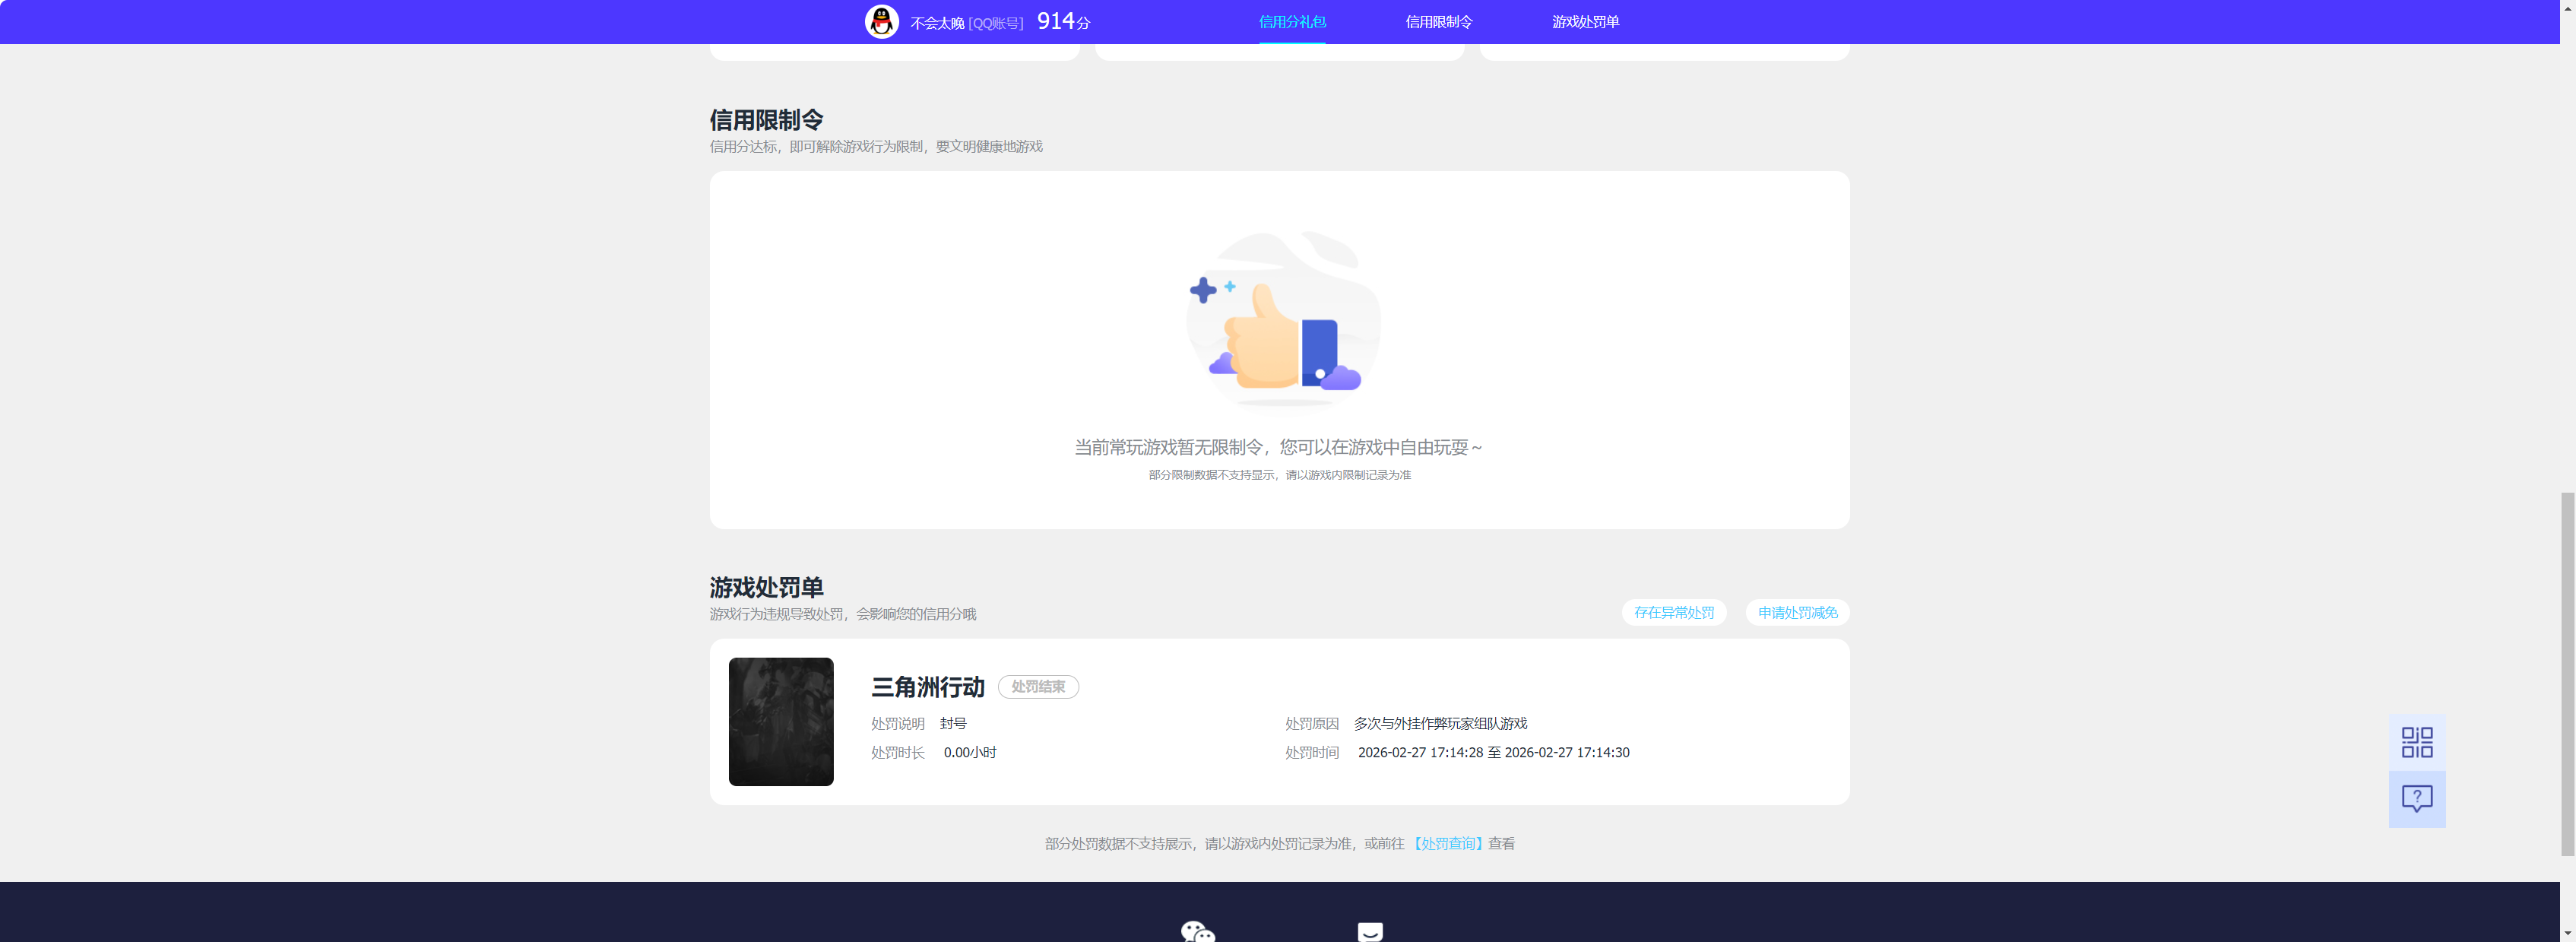
Task: Click the 信用限制令 section heading
Action: point(766,120)
